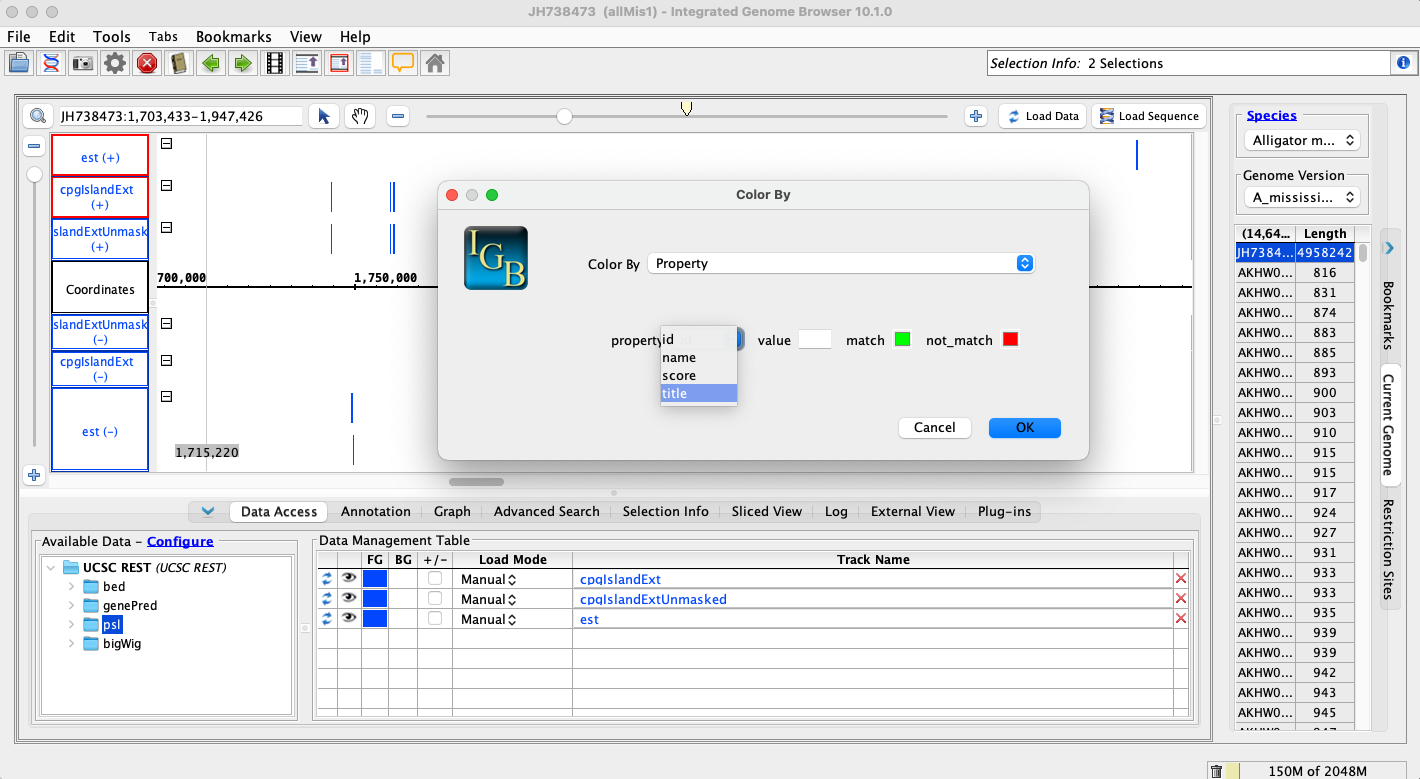
Task: Toggle visibility eye for est track
Action: click(349, 618)
